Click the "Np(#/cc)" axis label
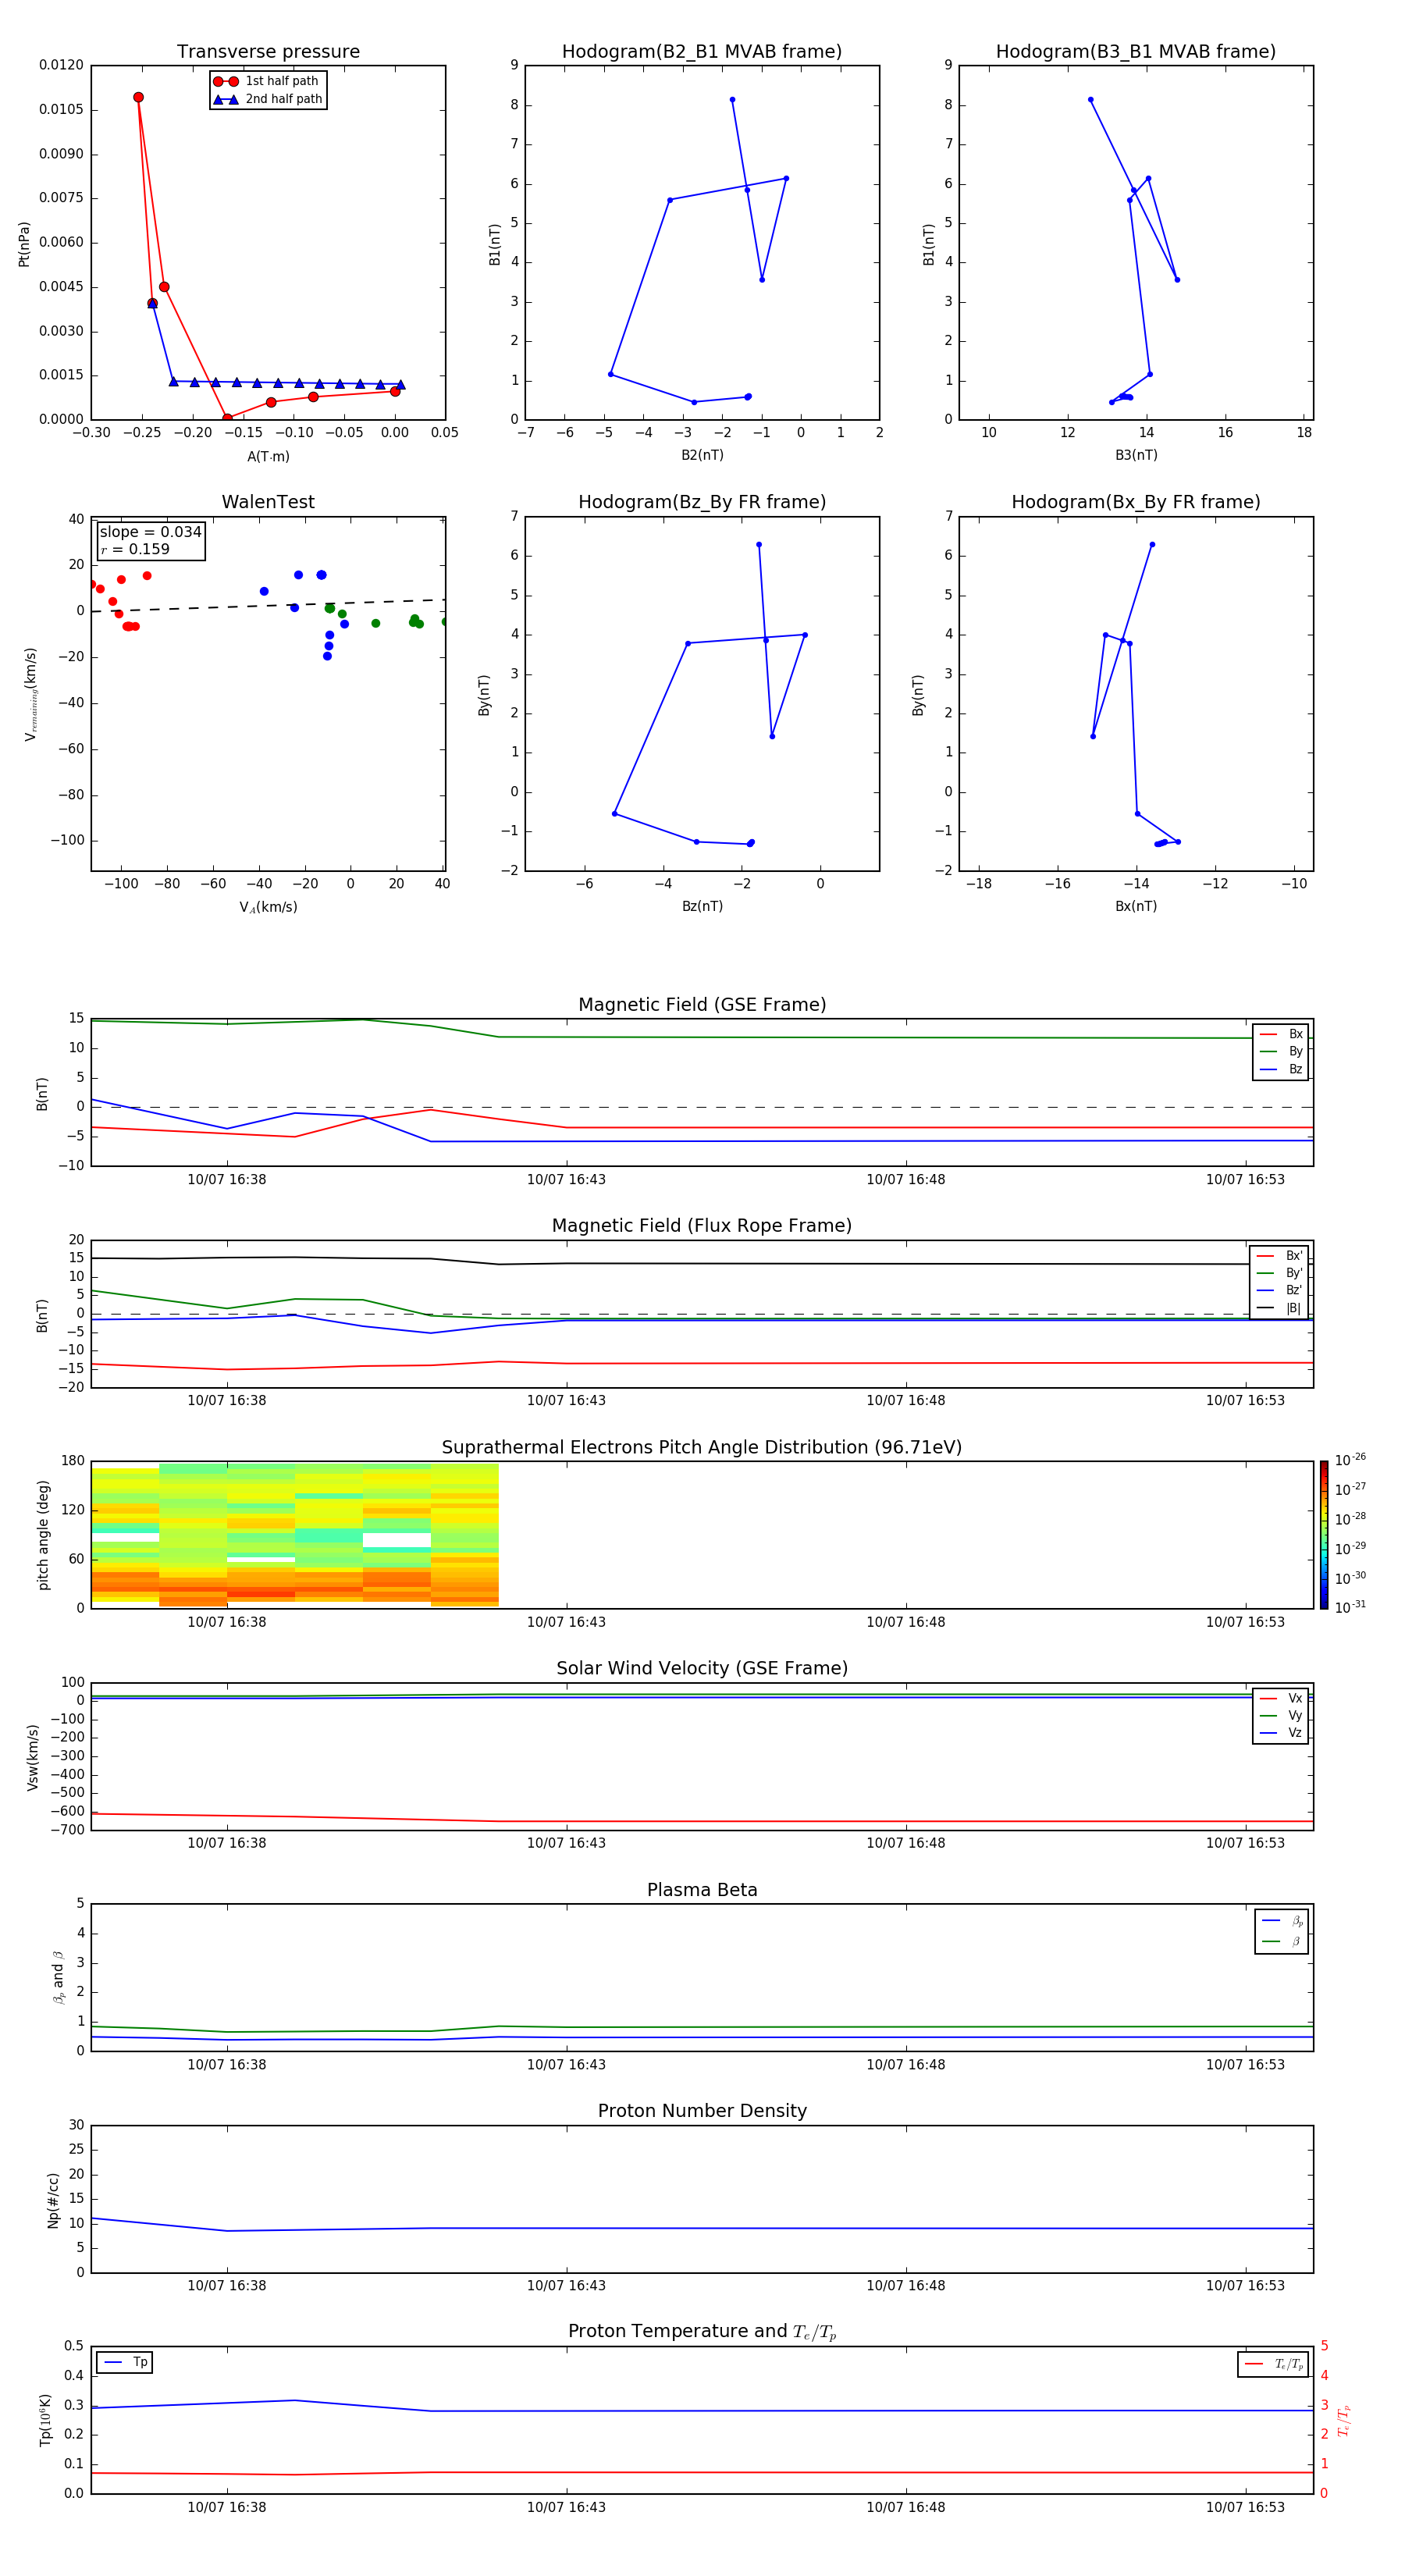 (x=53, y=2199)
